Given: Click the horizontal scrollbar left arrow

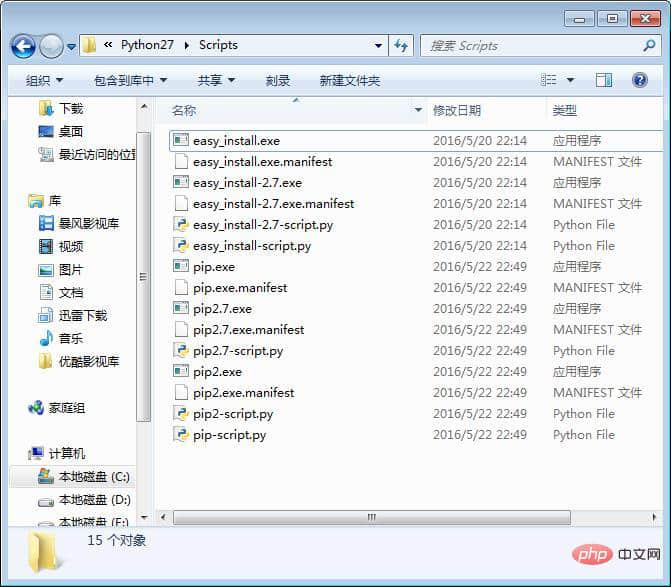Looking at the screenshot, I should click(163, 517).
